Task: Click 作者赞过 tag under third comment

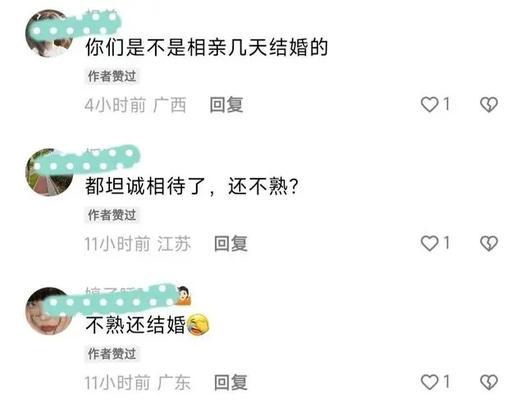Action: point(112,354)
